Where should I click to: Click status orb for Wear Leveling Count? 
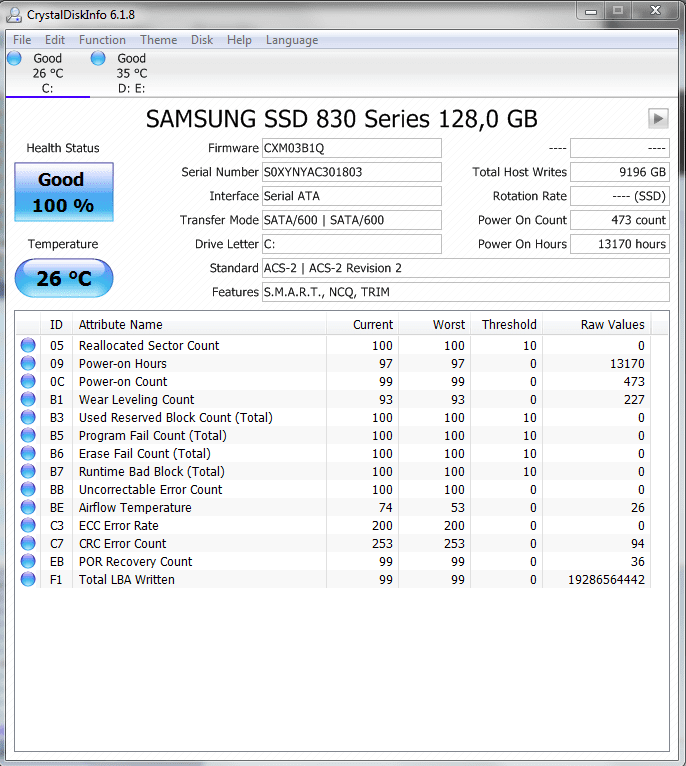point(28,400)
